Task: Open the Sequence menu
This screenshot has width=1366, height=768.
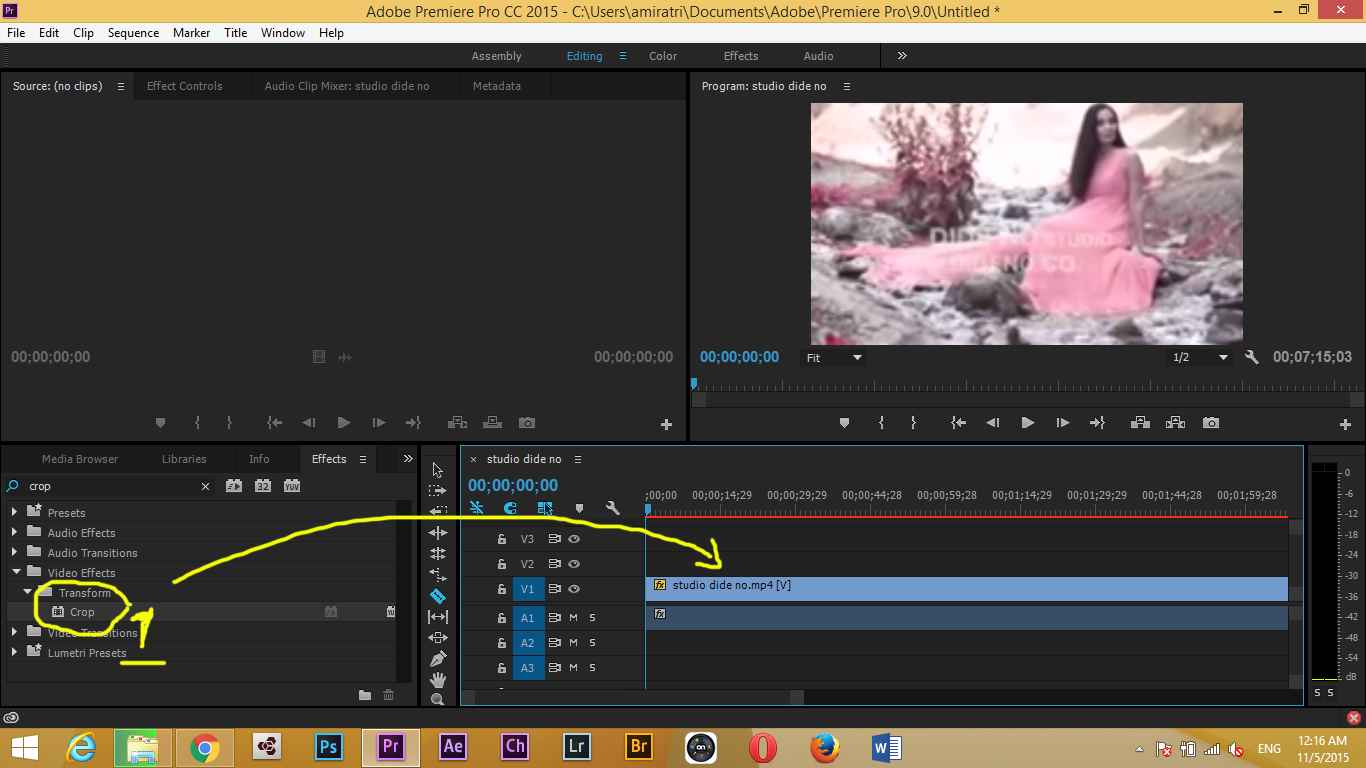Action: point(133,32)
